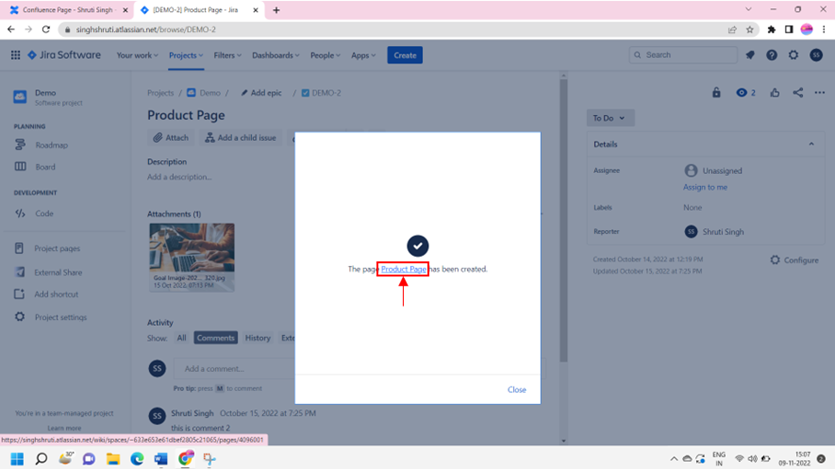
Task: Click the browser address bar URL
Action: click(x=146, y=29)
